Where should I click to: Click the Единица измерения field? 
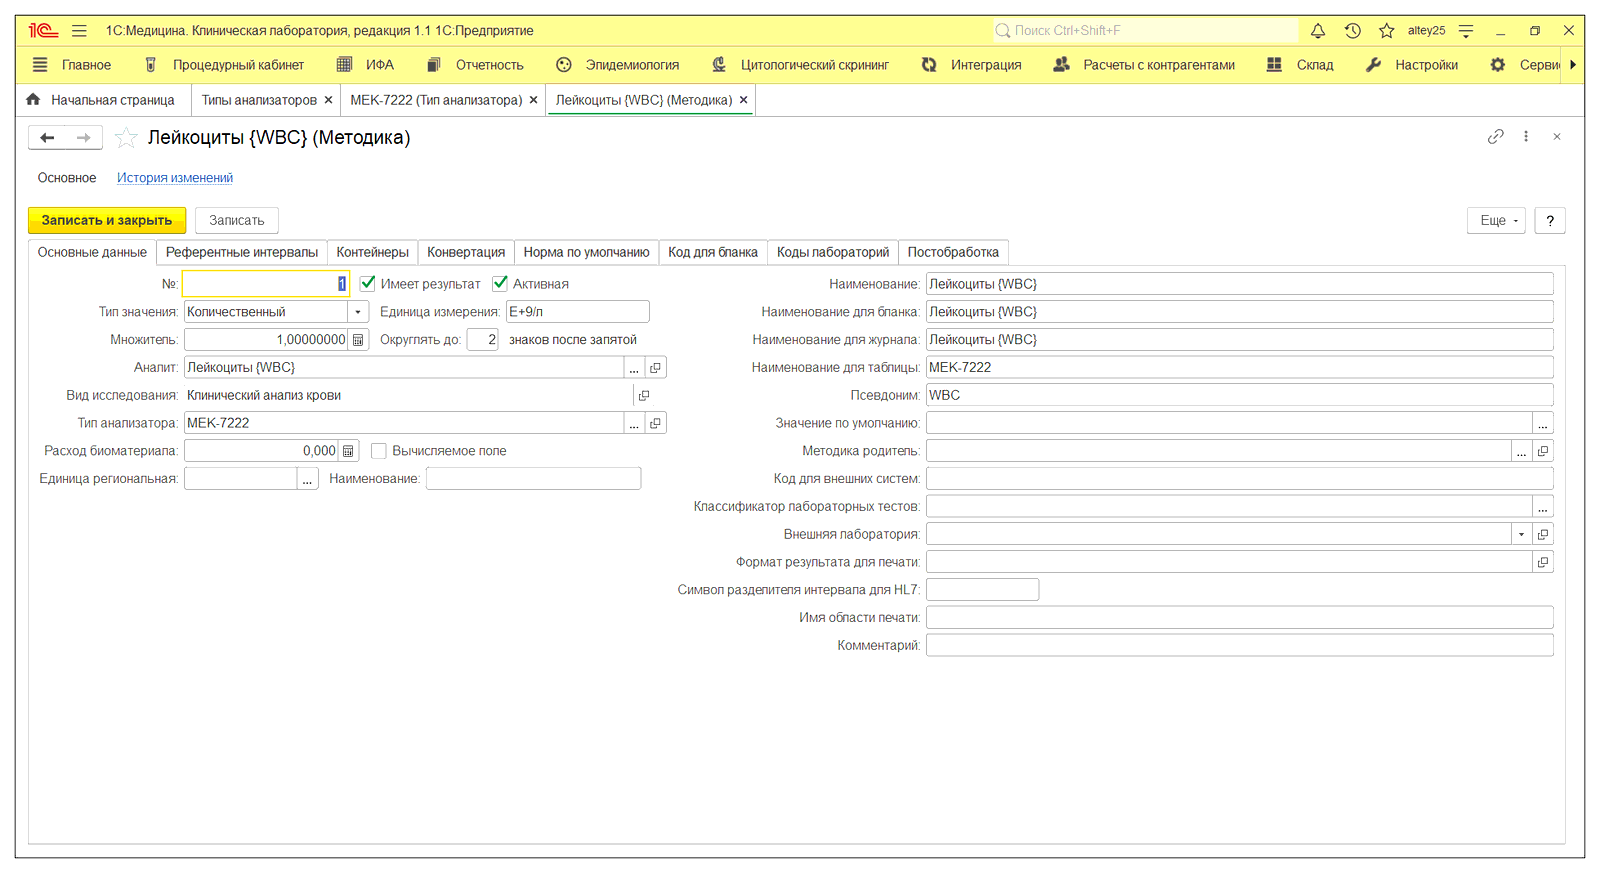(577, 312)
